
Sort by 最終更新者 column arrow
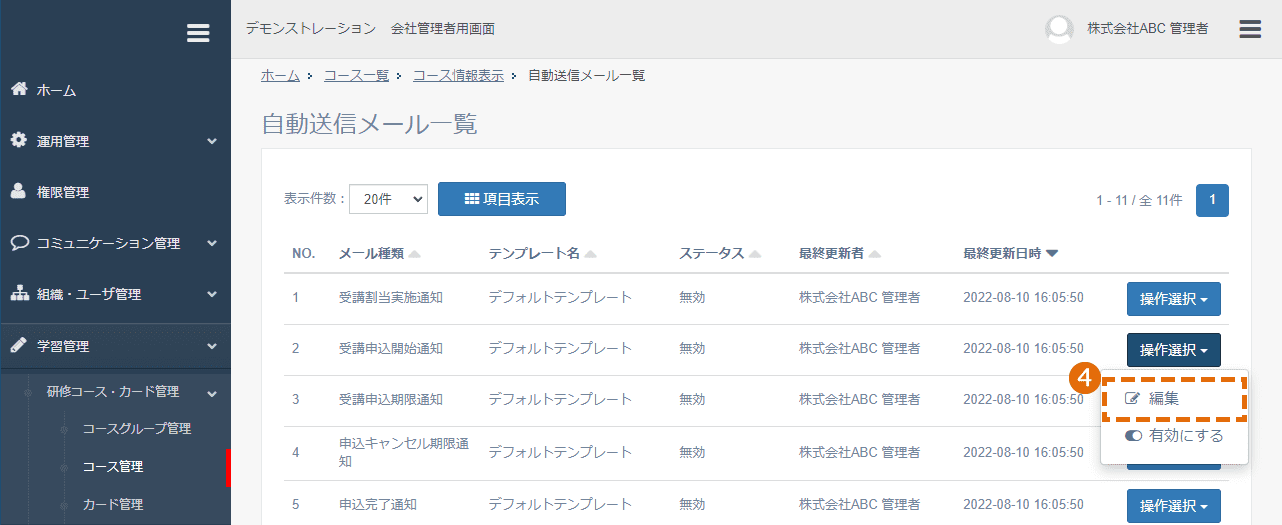pyautogui.click(x=874, y=254)
